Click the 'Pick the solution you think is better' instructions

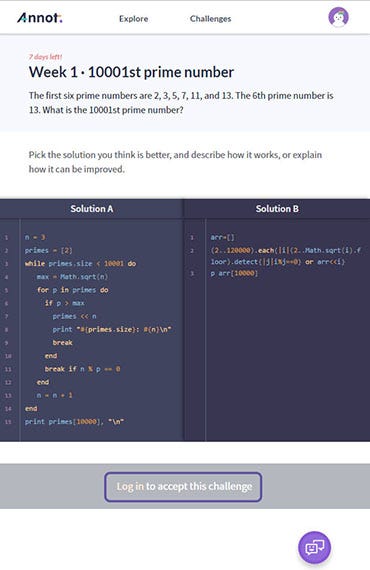click(x=175, y=162)
